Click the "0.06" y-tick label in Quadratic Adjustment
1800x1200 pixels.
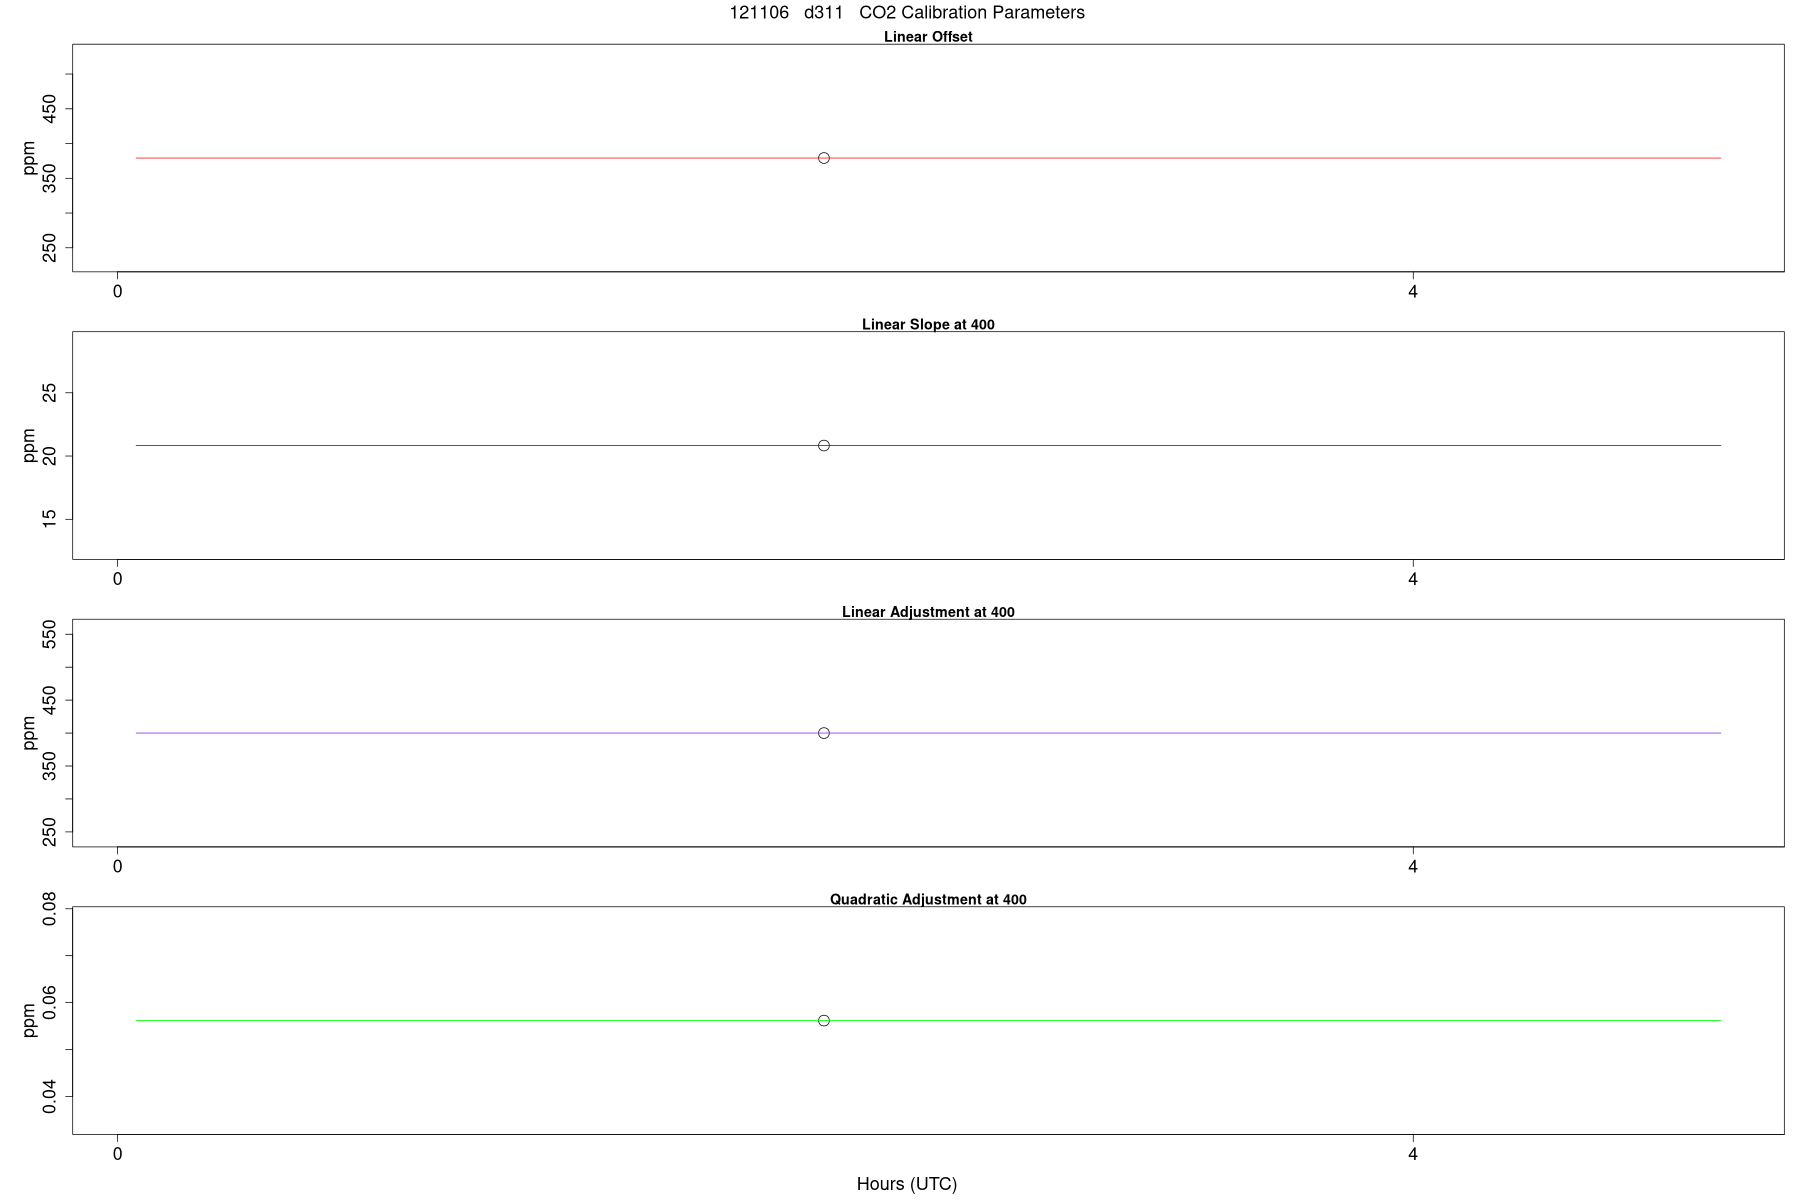pyautogui.click(x=50, y=1002)
